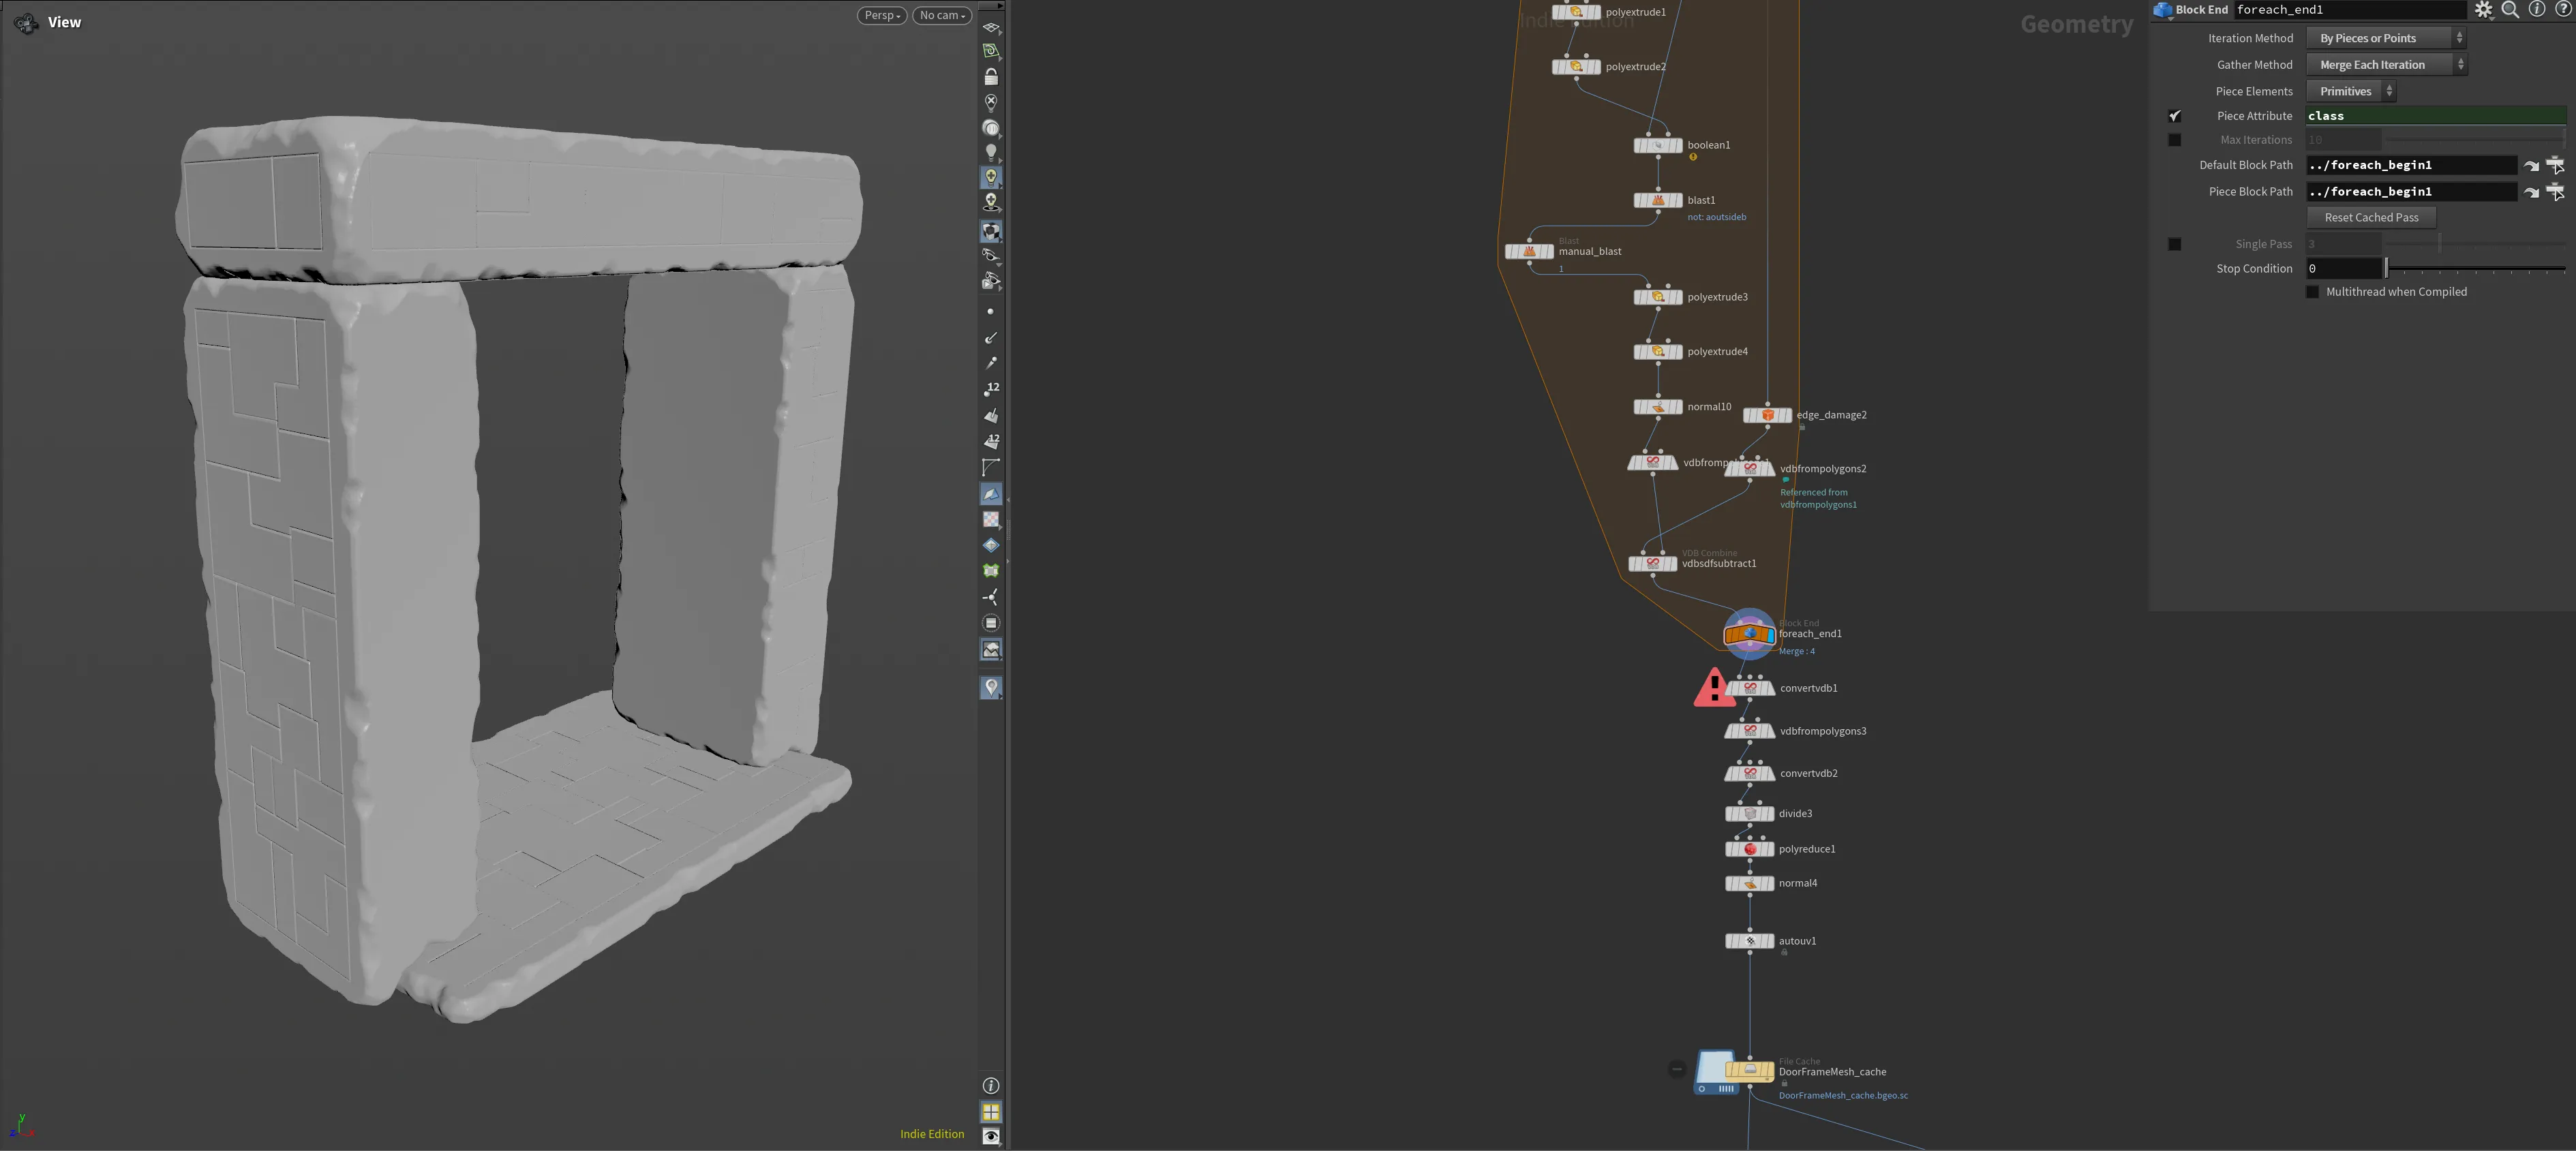
Task: Click the hide other objects glasses icon
Action: pyautogui.click(x=991, y=256)
